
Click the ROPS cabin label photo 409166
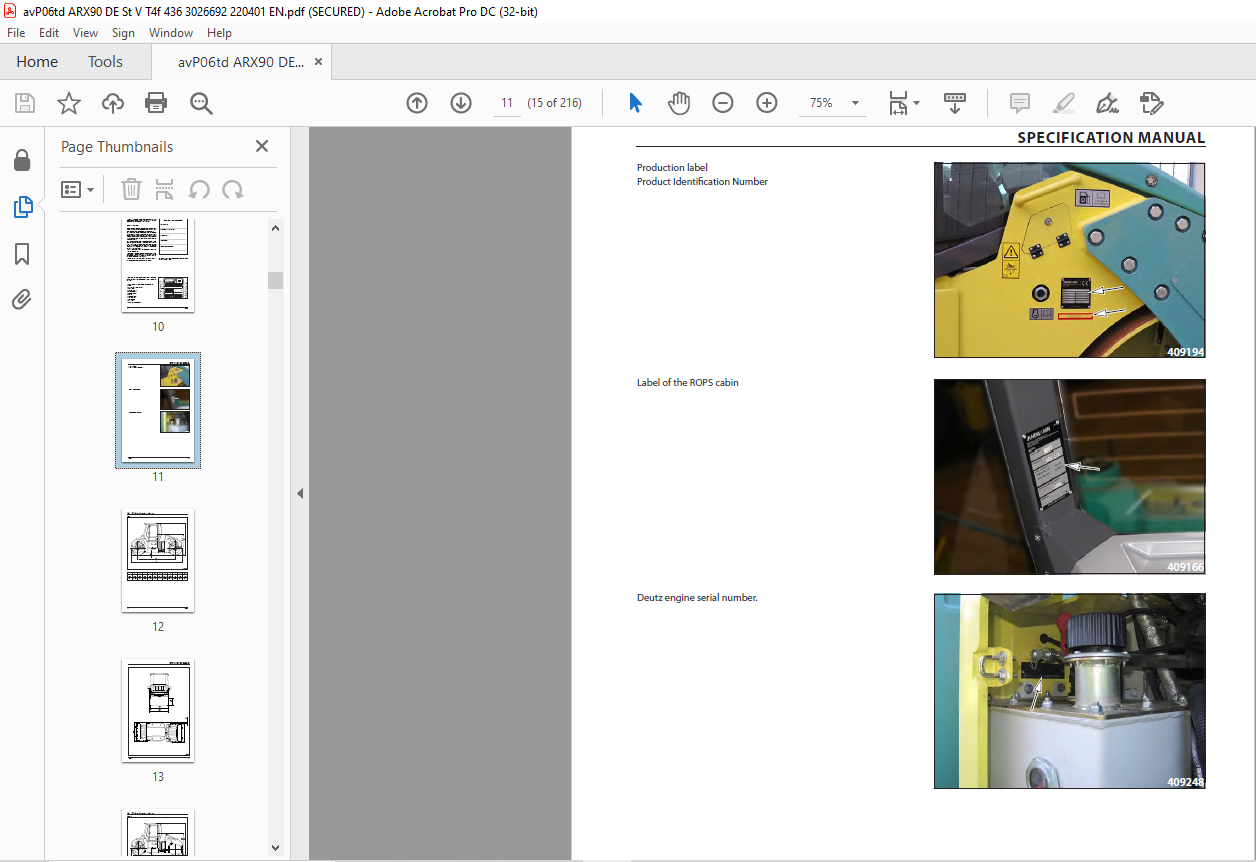point(1070,477)
